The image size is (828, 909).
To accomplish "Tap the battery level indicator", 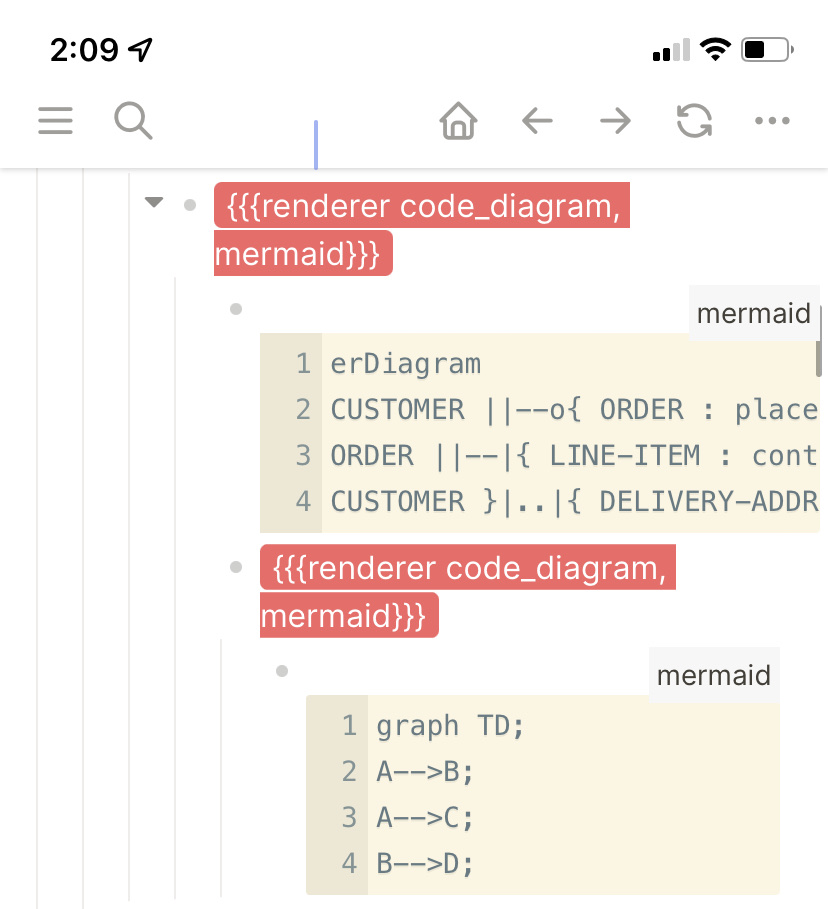I will 763,48.
